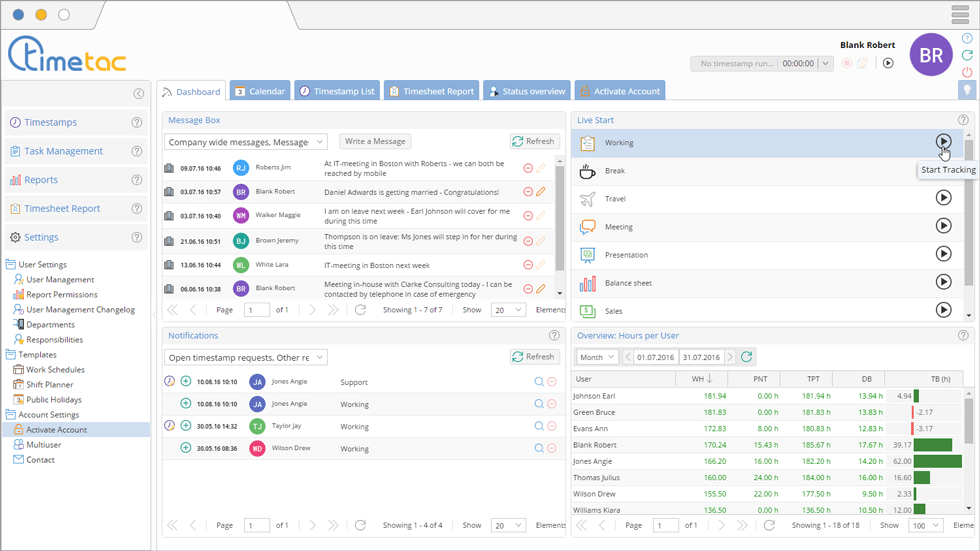Collapse the User Settings tree folder
Viewport: 980px width, 551px height.
[x=11, y=265]
